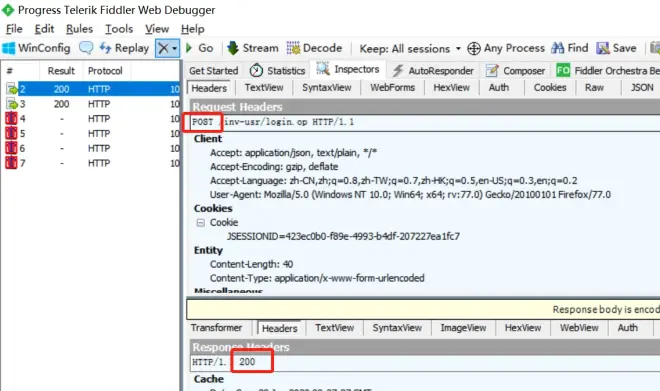
Task: Click the Accept-Encoding header line
Action: 274,167
